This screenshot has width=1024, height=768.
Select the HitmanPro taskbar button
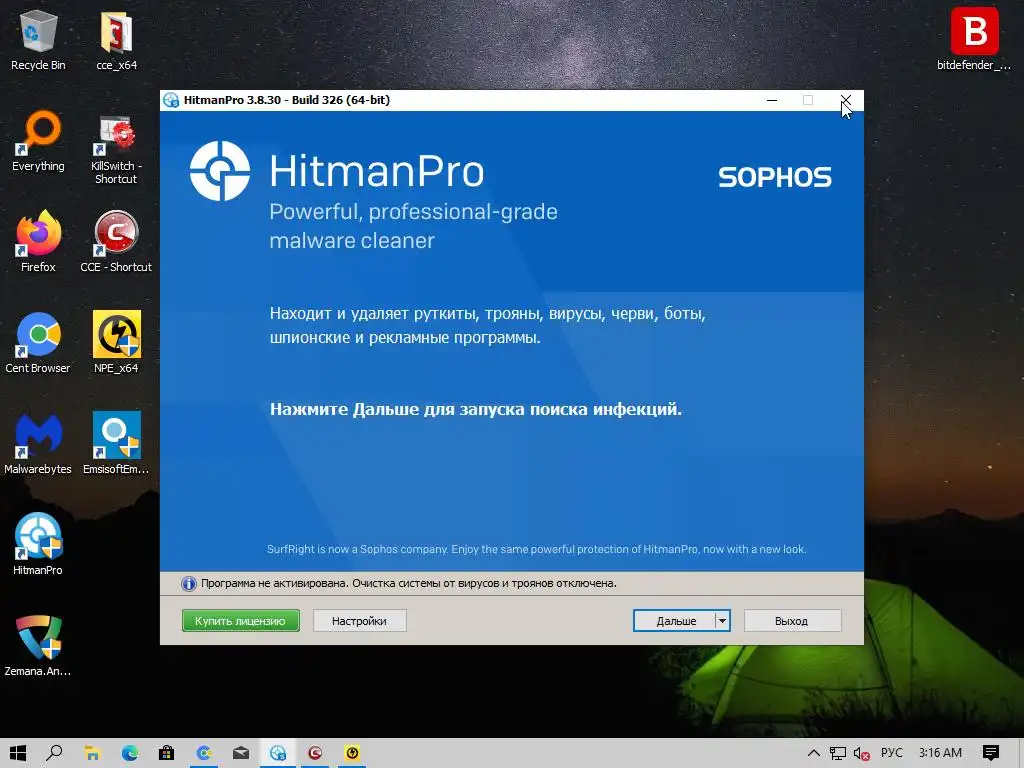(278, 753)
